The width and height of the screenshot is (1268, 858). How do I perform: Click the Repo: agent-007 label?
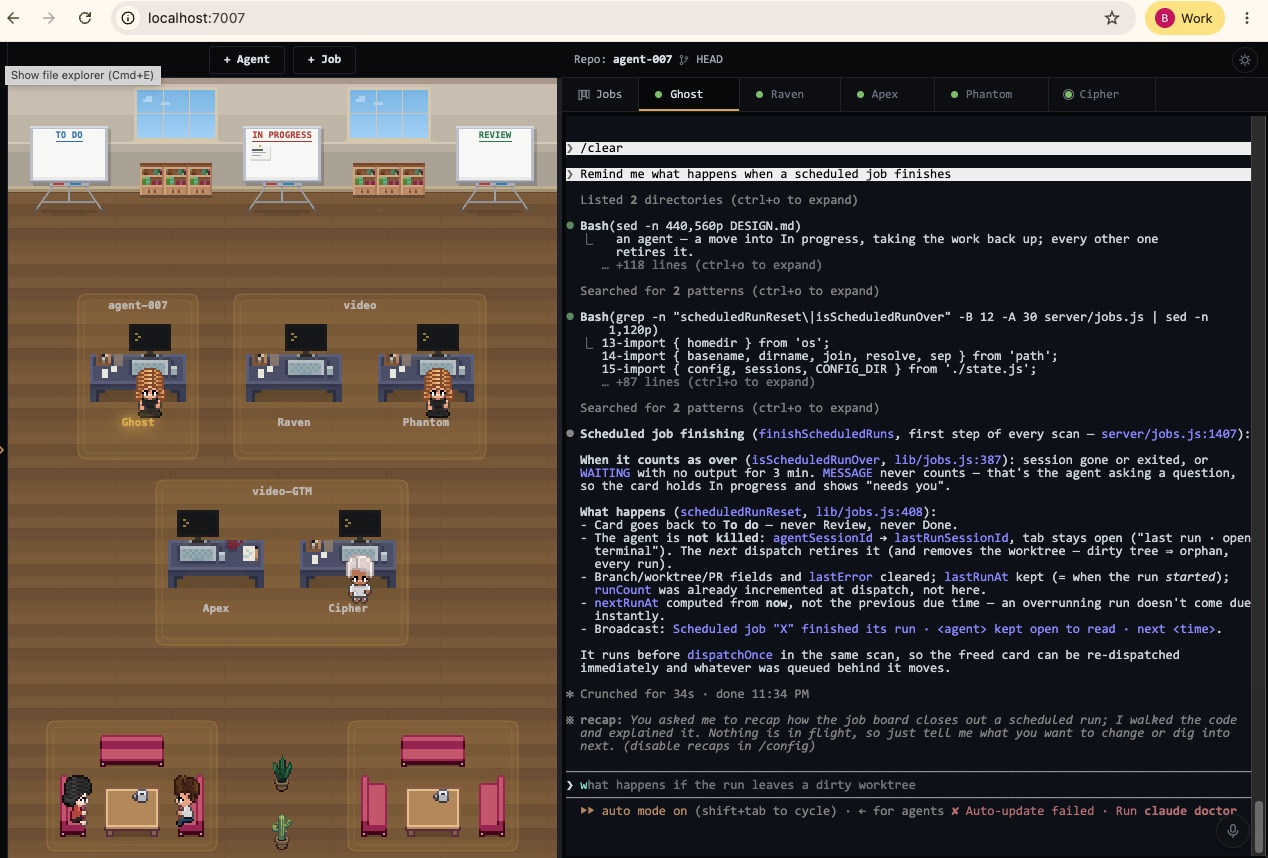(x=623, y=59)
